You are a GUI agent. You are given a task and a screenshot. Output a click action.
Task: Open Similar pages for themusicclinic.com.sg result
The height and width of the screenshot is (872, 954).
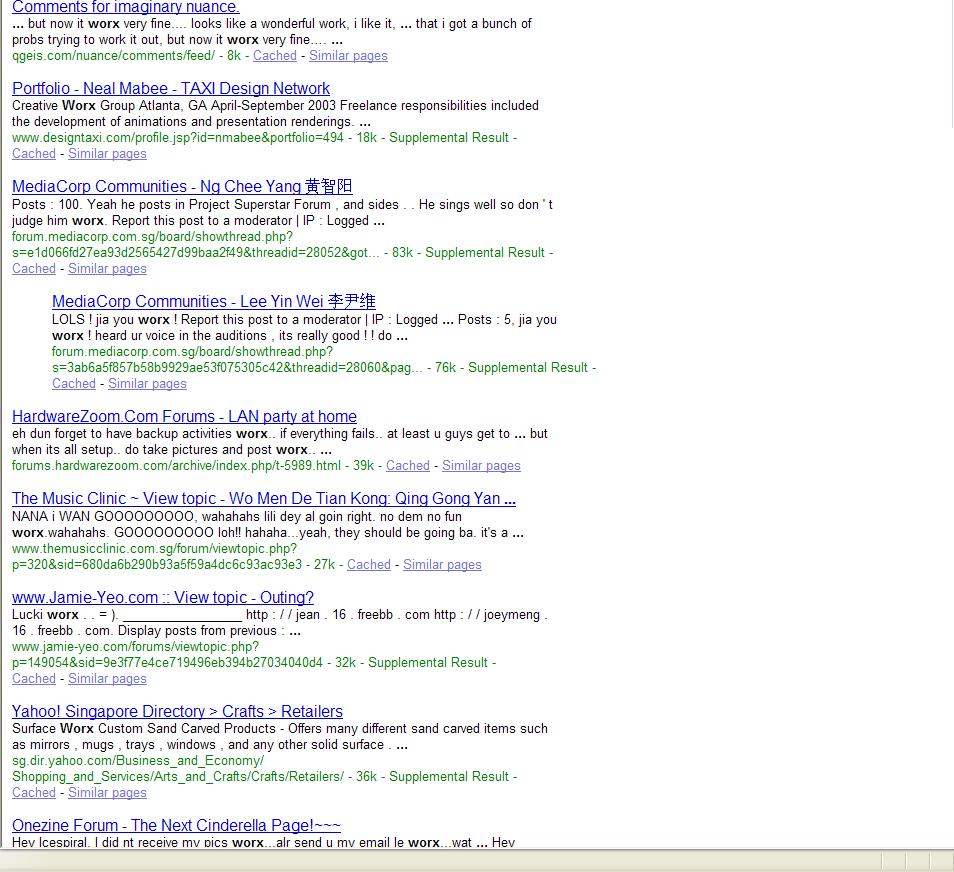pos(442,564)
